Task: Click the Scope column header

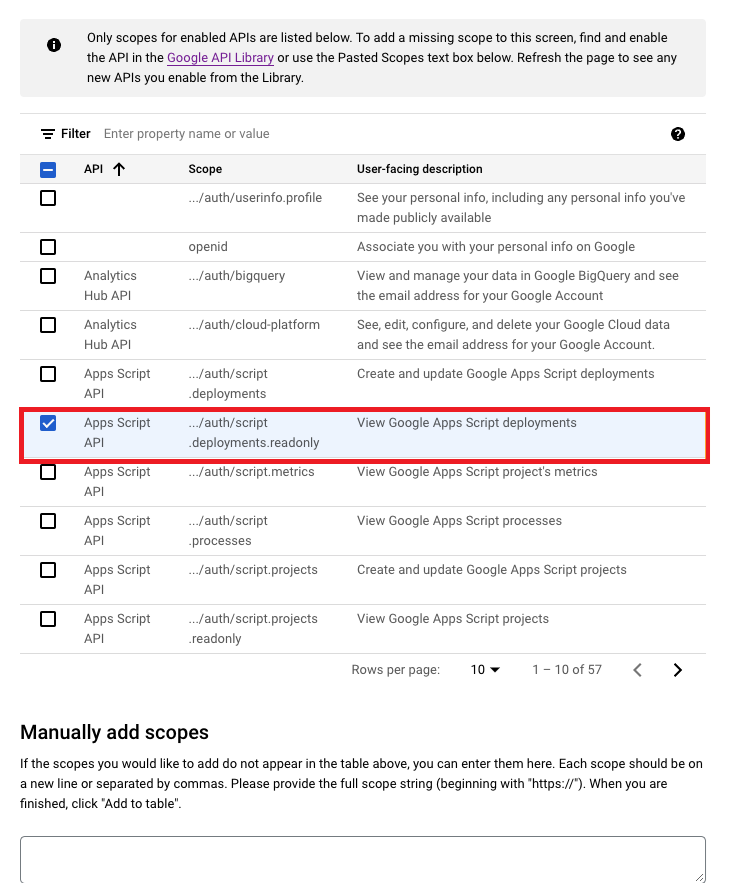Action: pyautogui.click(x=205, y=169)
